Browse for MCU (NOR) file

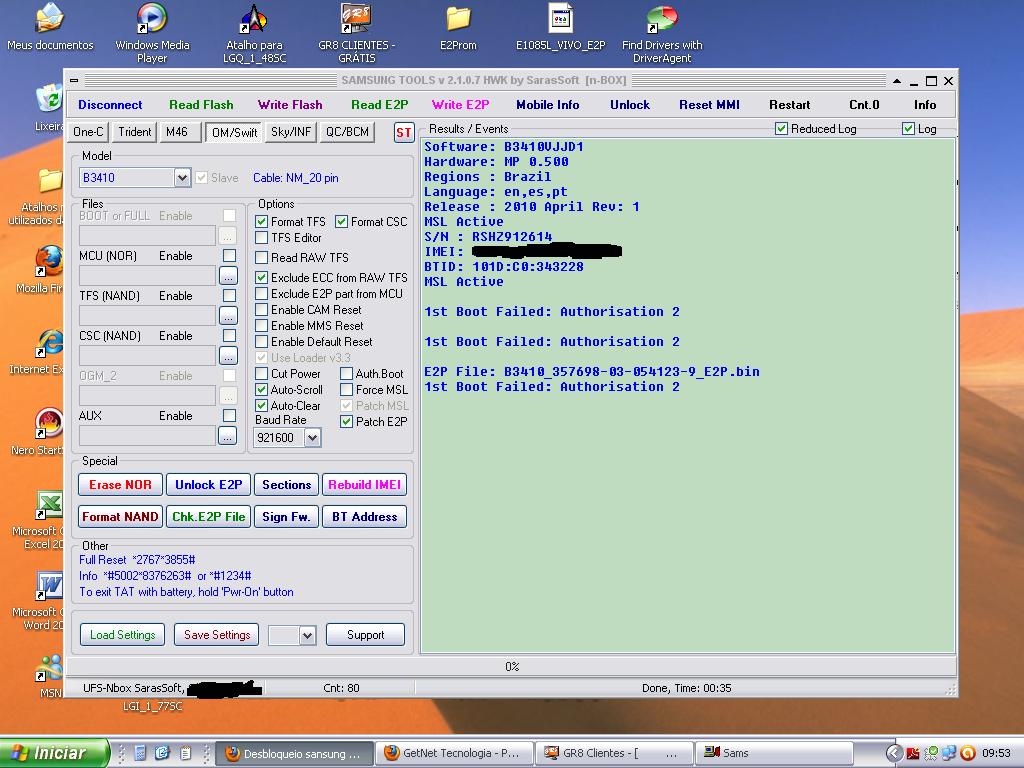228,276
